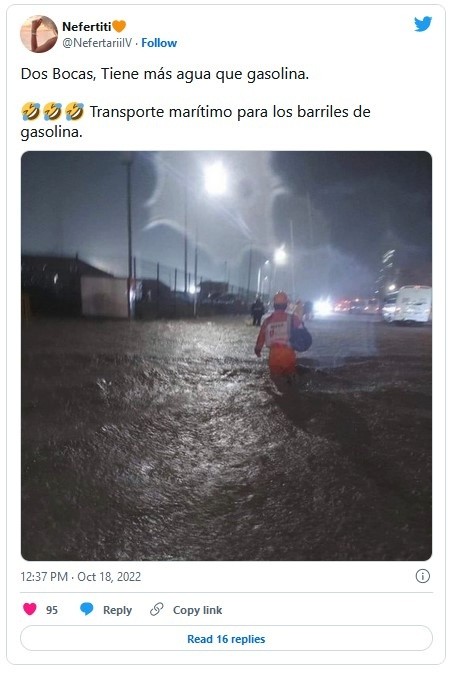
Task: Open Read 16 replies button
Action: pyautogui.click(x=226, y=638)
